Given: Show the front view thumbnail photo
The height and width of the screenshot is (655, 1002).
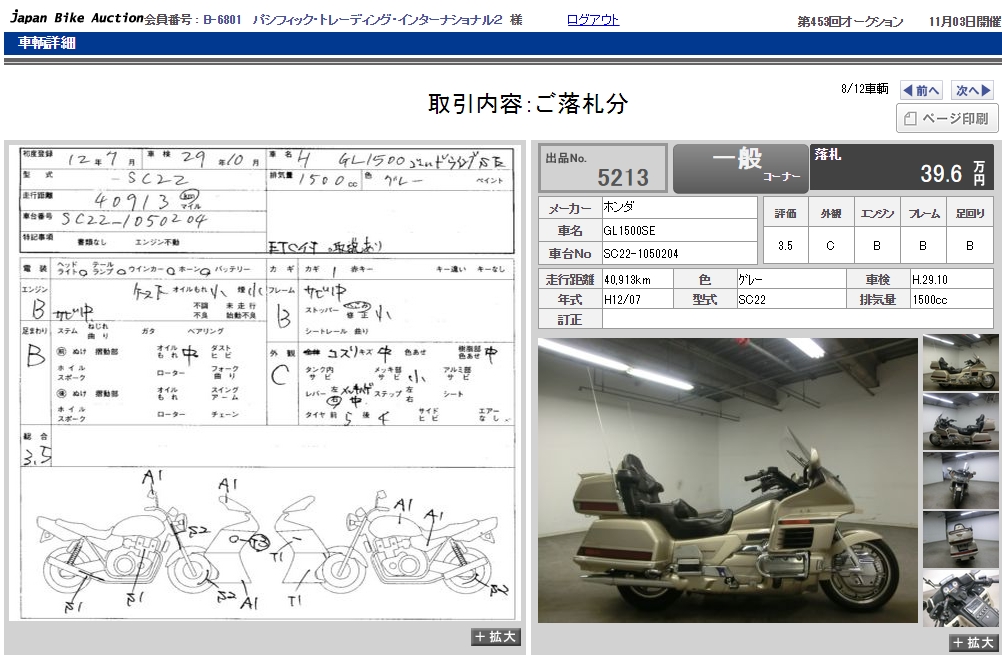Looking at the screenshot, I should pyautogui.click(x=960, y=480).
